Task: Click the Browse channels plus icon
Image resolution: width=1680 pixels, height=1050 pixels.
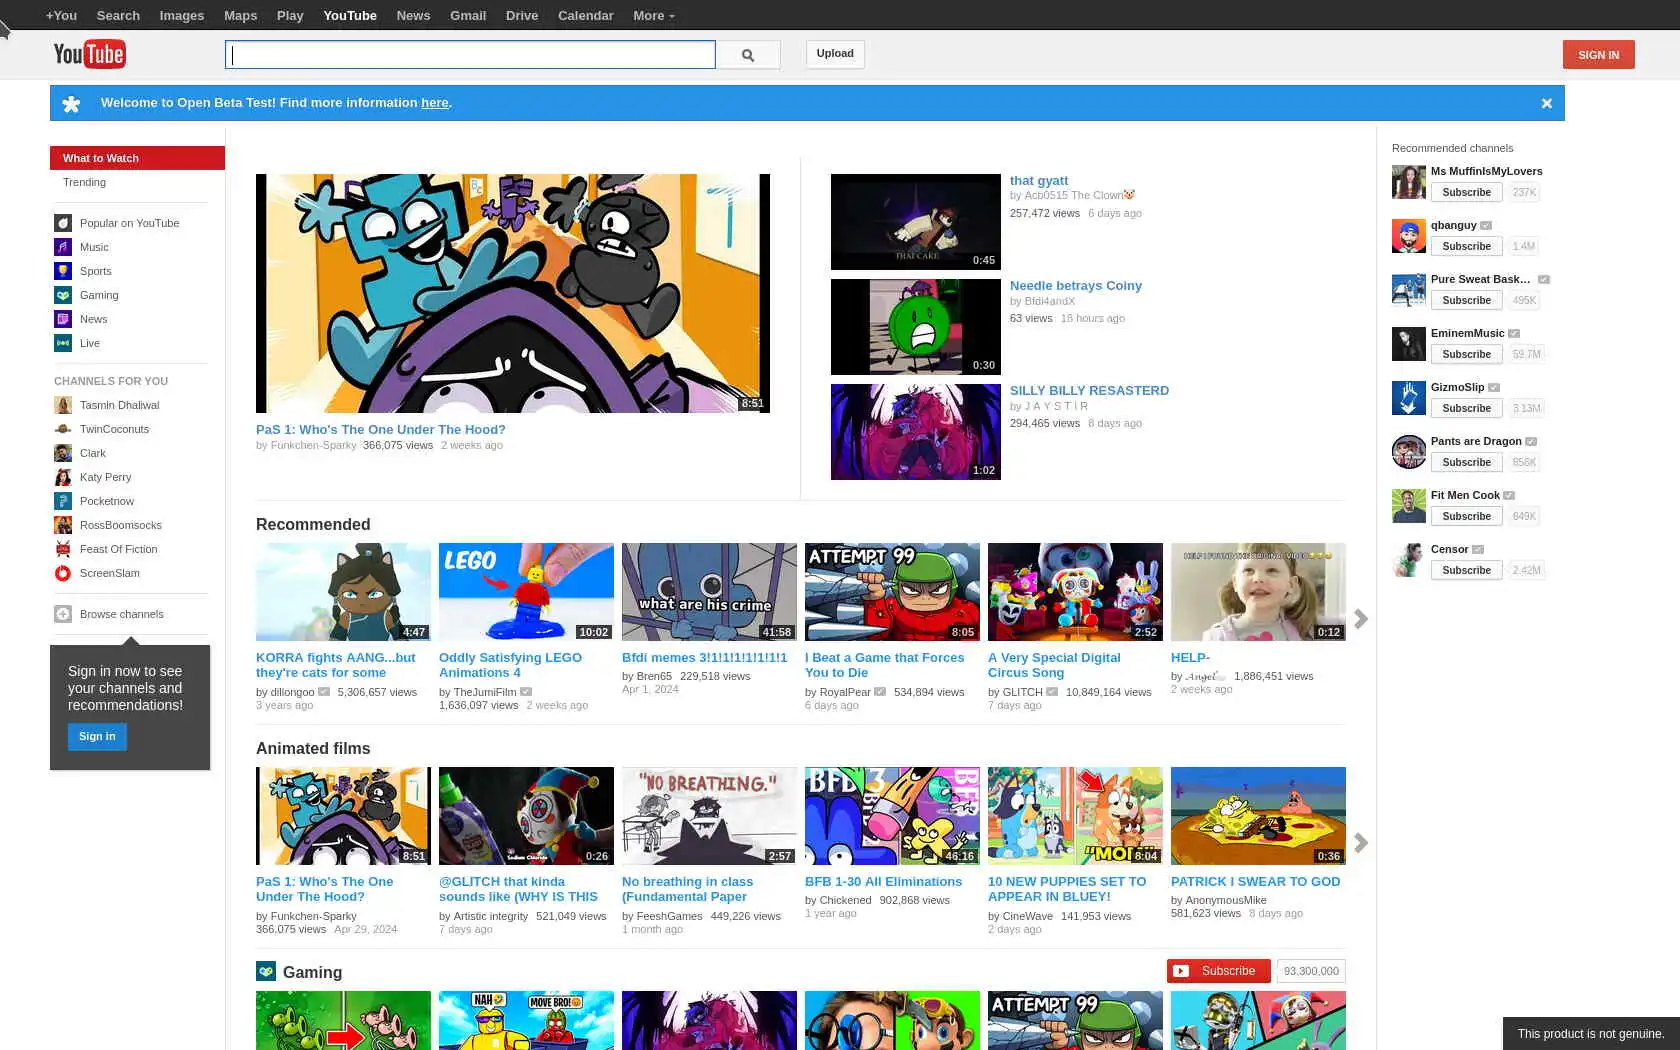Action: (63, 614)
